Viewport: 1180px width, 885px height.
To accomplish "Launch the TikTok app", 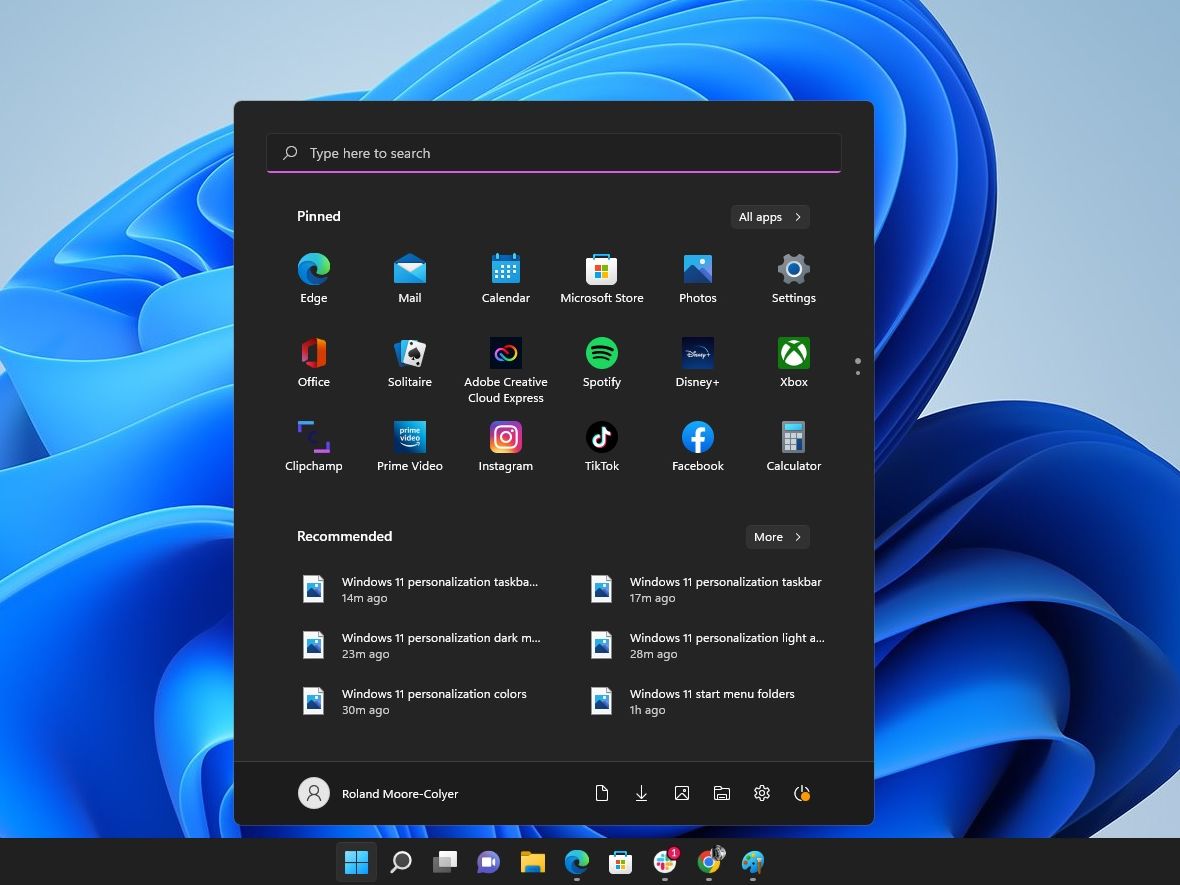I will 601,437.
